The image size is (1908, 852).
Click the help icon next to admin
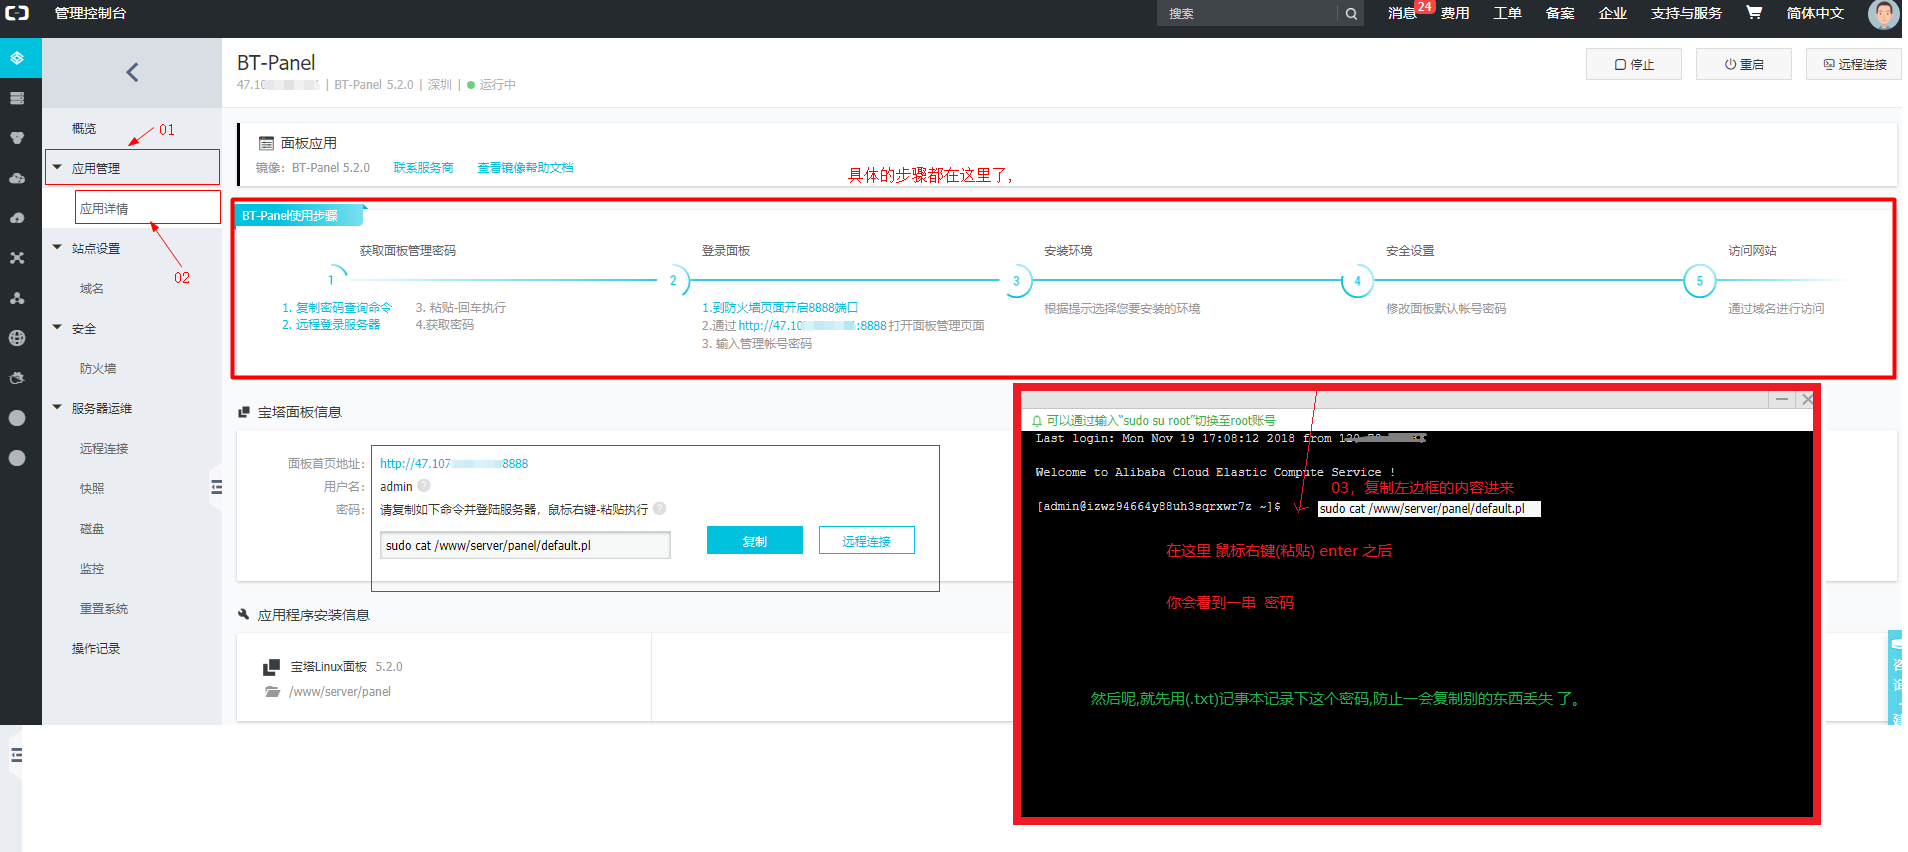coord(424,486)
